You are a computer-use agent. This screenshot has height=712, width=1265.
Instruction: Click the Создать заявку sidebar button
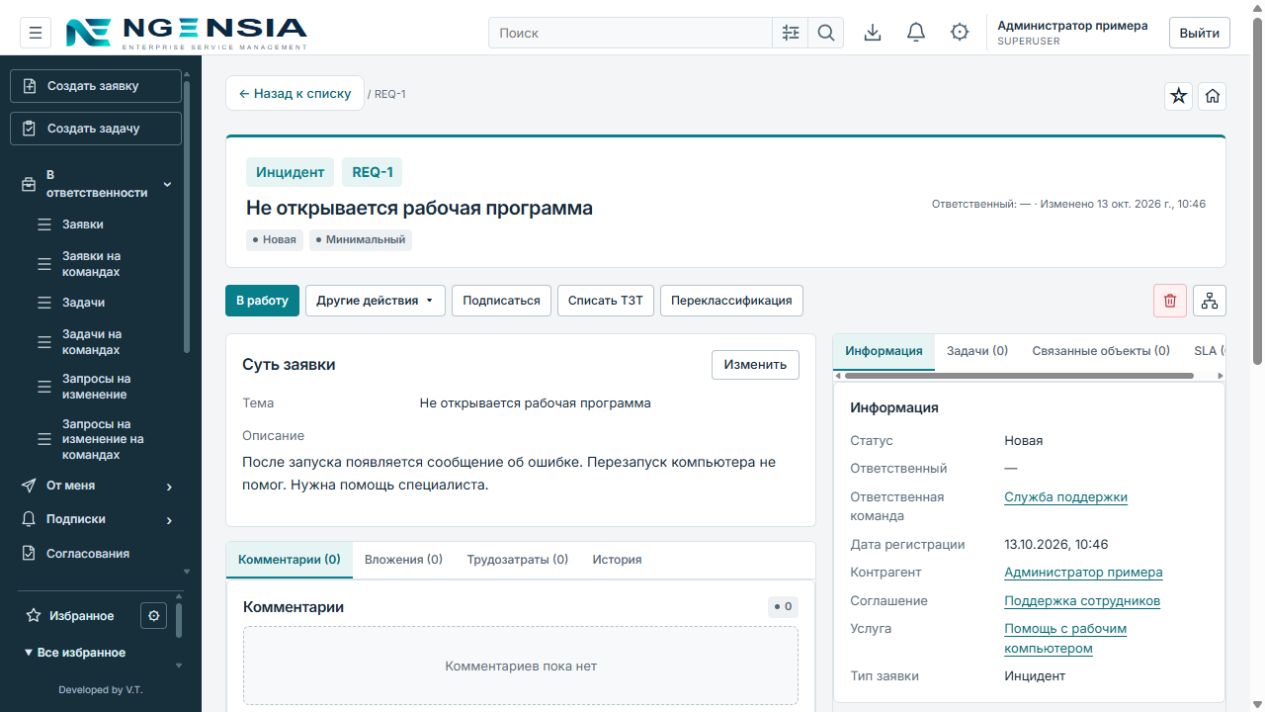coord(96,86)
